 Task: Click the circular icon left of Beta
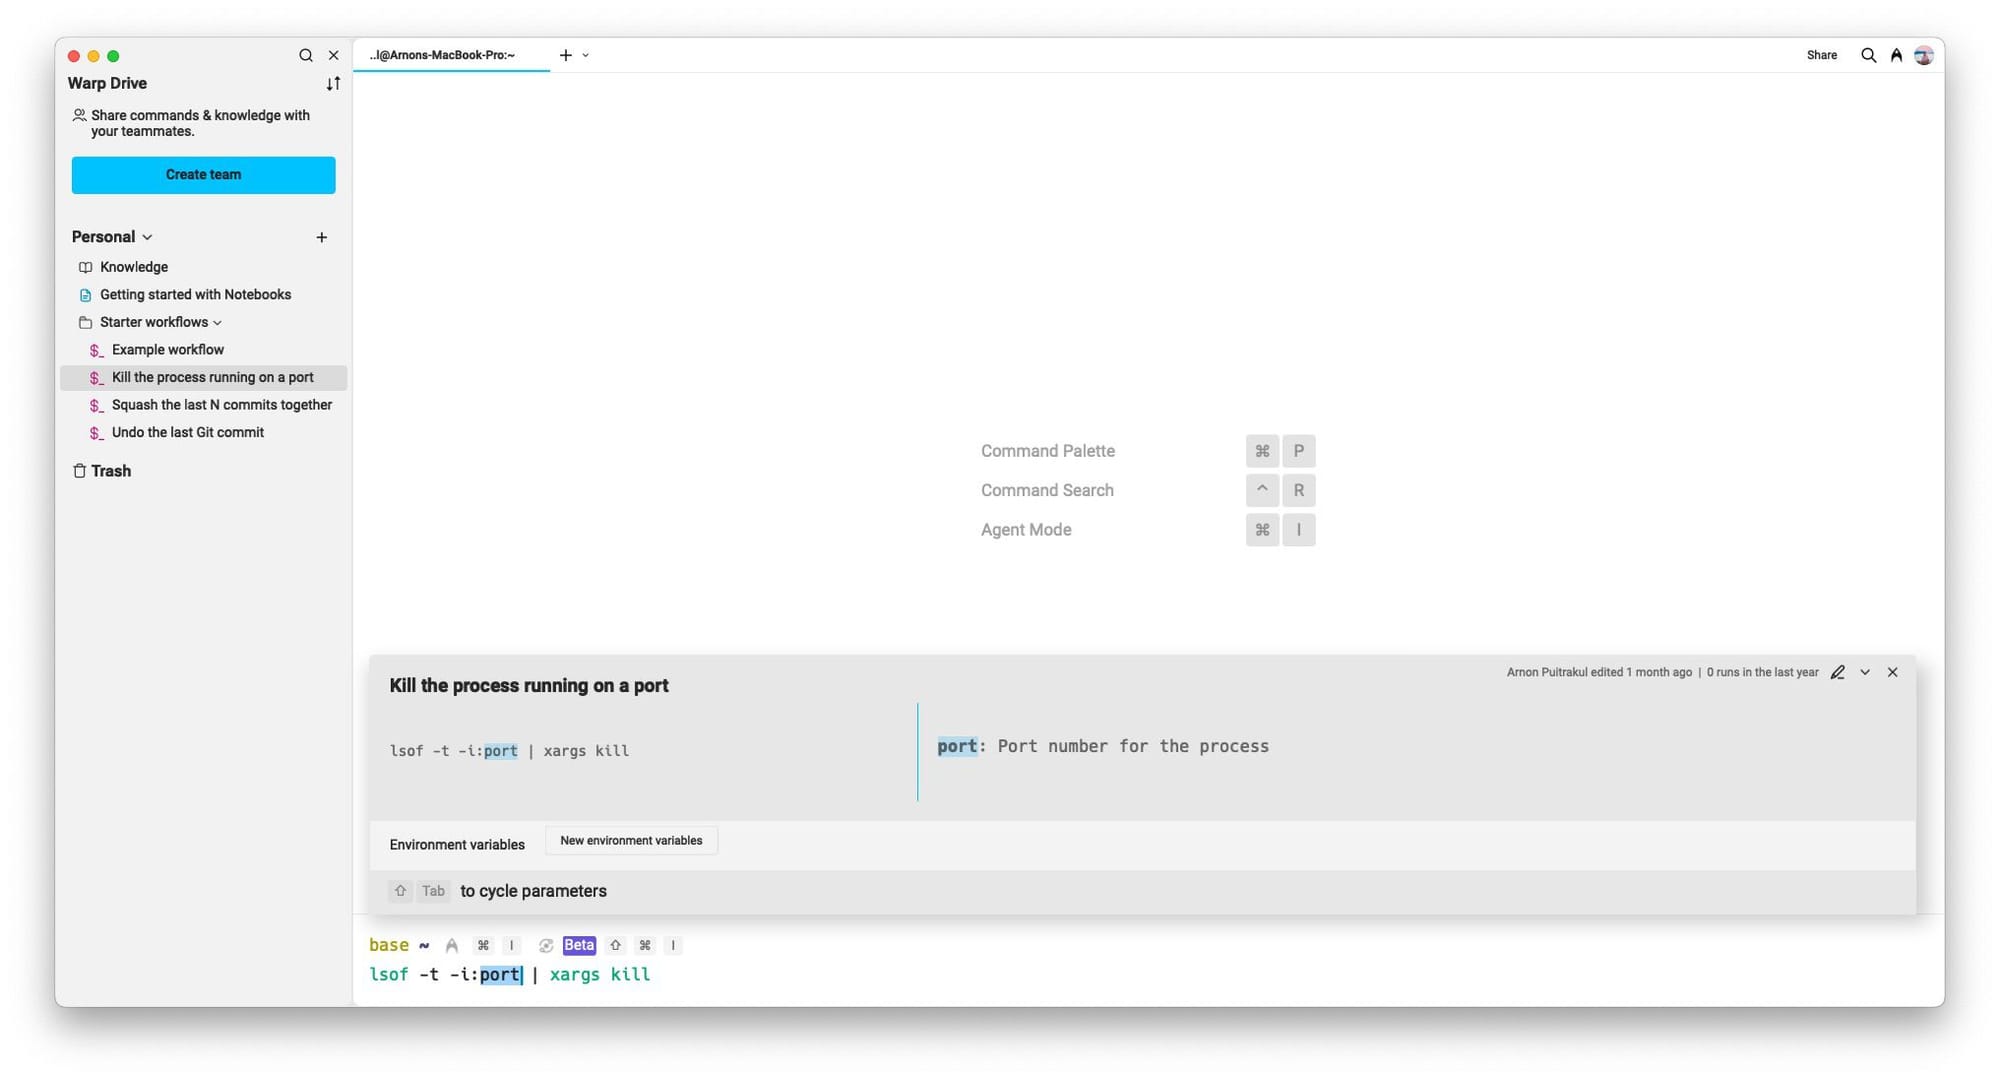click(546, 946)
